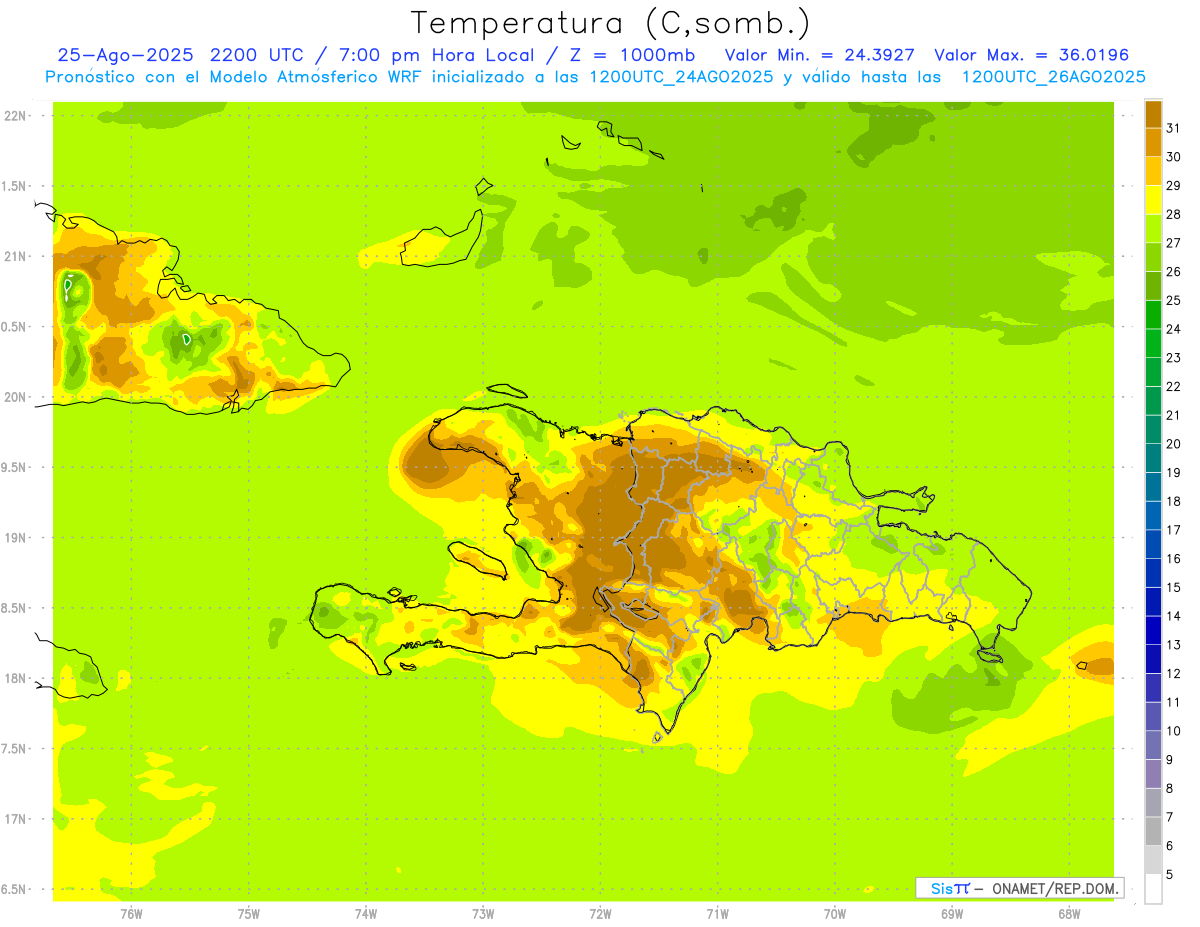Click the dark orange swatch above 31
This screenshot has width=1200, height=927.
1153,114
